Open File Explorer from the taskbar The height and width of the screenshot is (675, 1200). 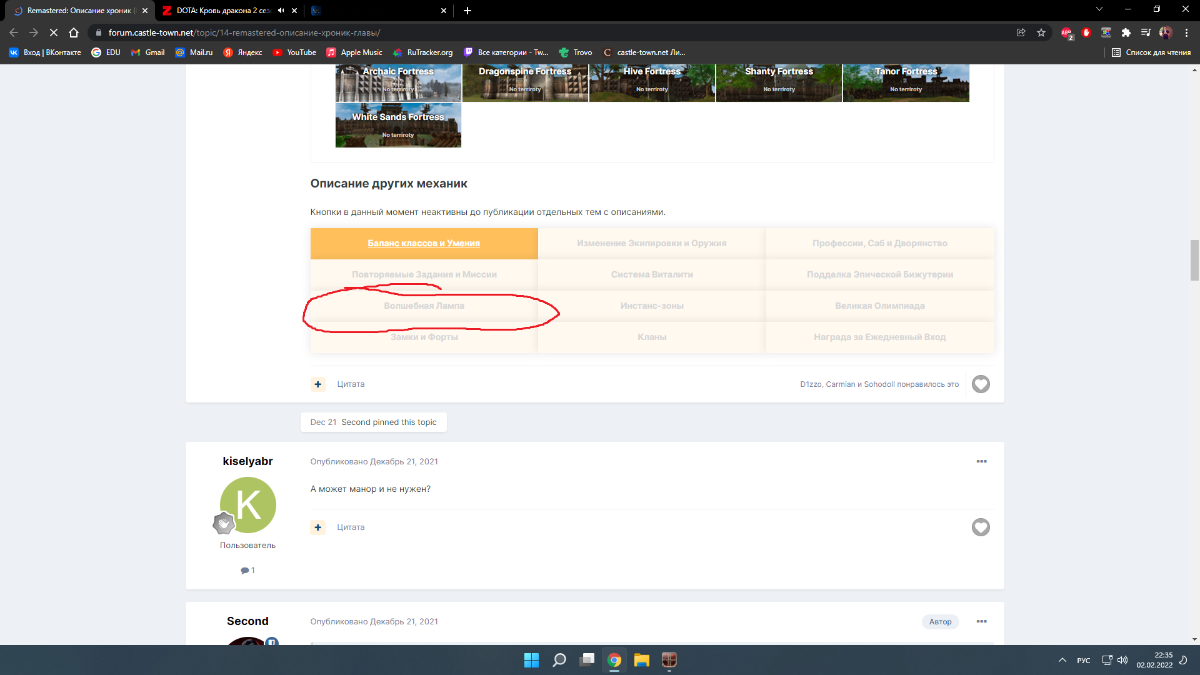point(641,660)
